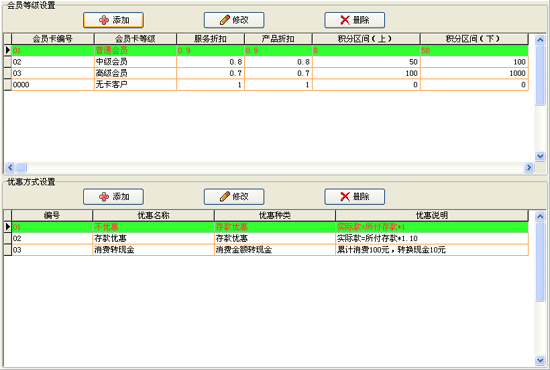Click 修改 button in discount method settings
Screen dimensions: 550x370
coord(234,196)
